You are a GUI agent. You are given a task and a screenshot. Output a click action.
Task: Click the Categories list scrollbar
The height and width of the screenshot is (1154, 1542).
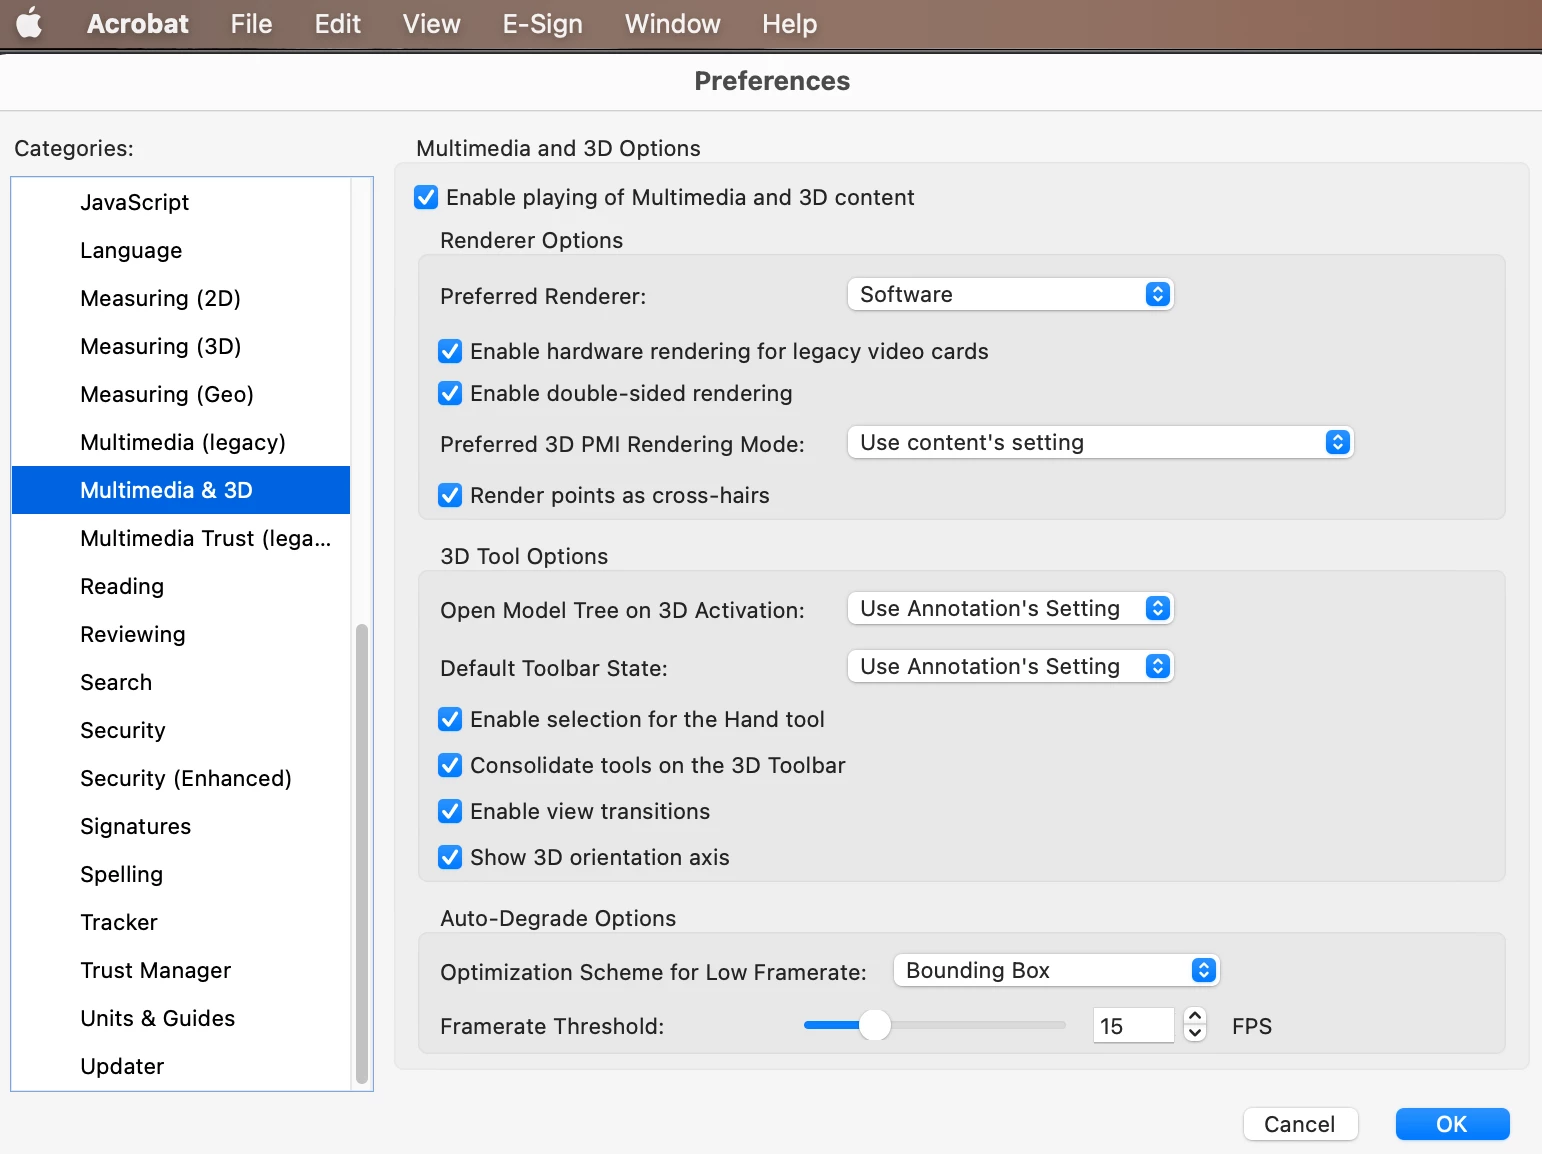(x=362, y=855)
